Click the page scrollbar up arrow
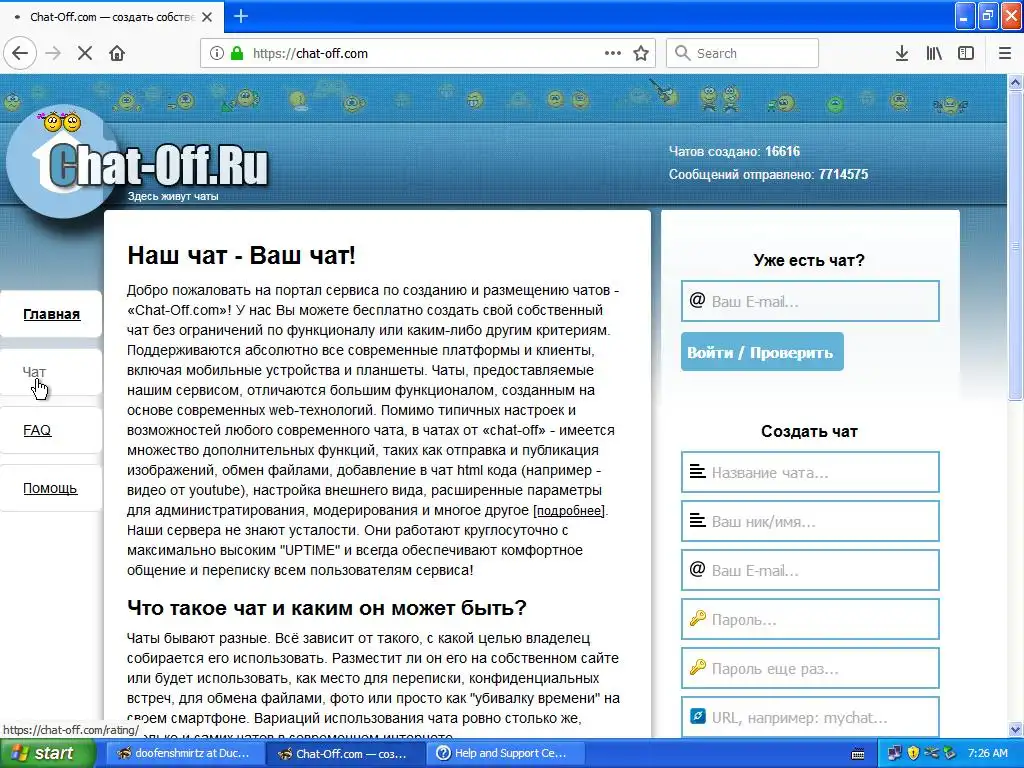The height and width of the screenshot is (768, 1024). pos(1016,82)
